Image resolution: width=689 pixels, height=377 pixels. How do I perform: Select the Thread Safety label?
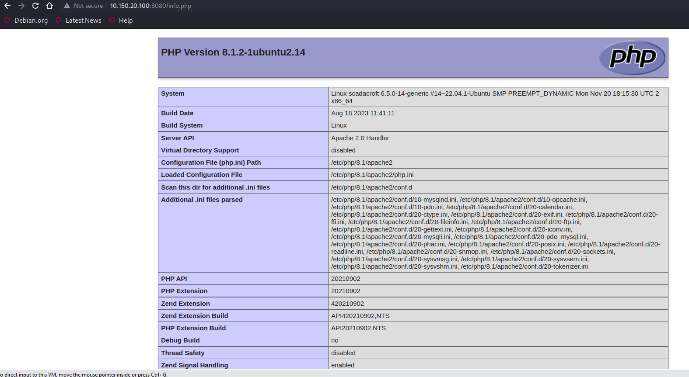click(182, 353)
